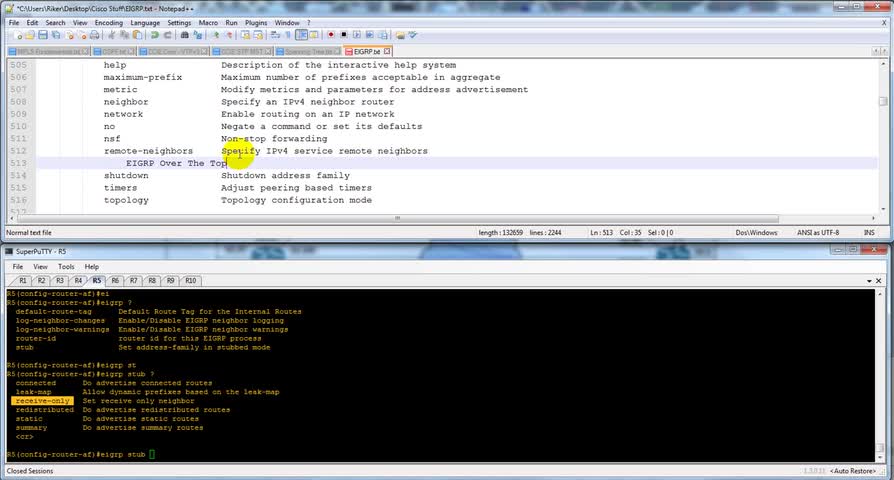Click the highlighted 'receive-only' terminal text
This screenshot has height=480, width=894.
coord(43,401)
